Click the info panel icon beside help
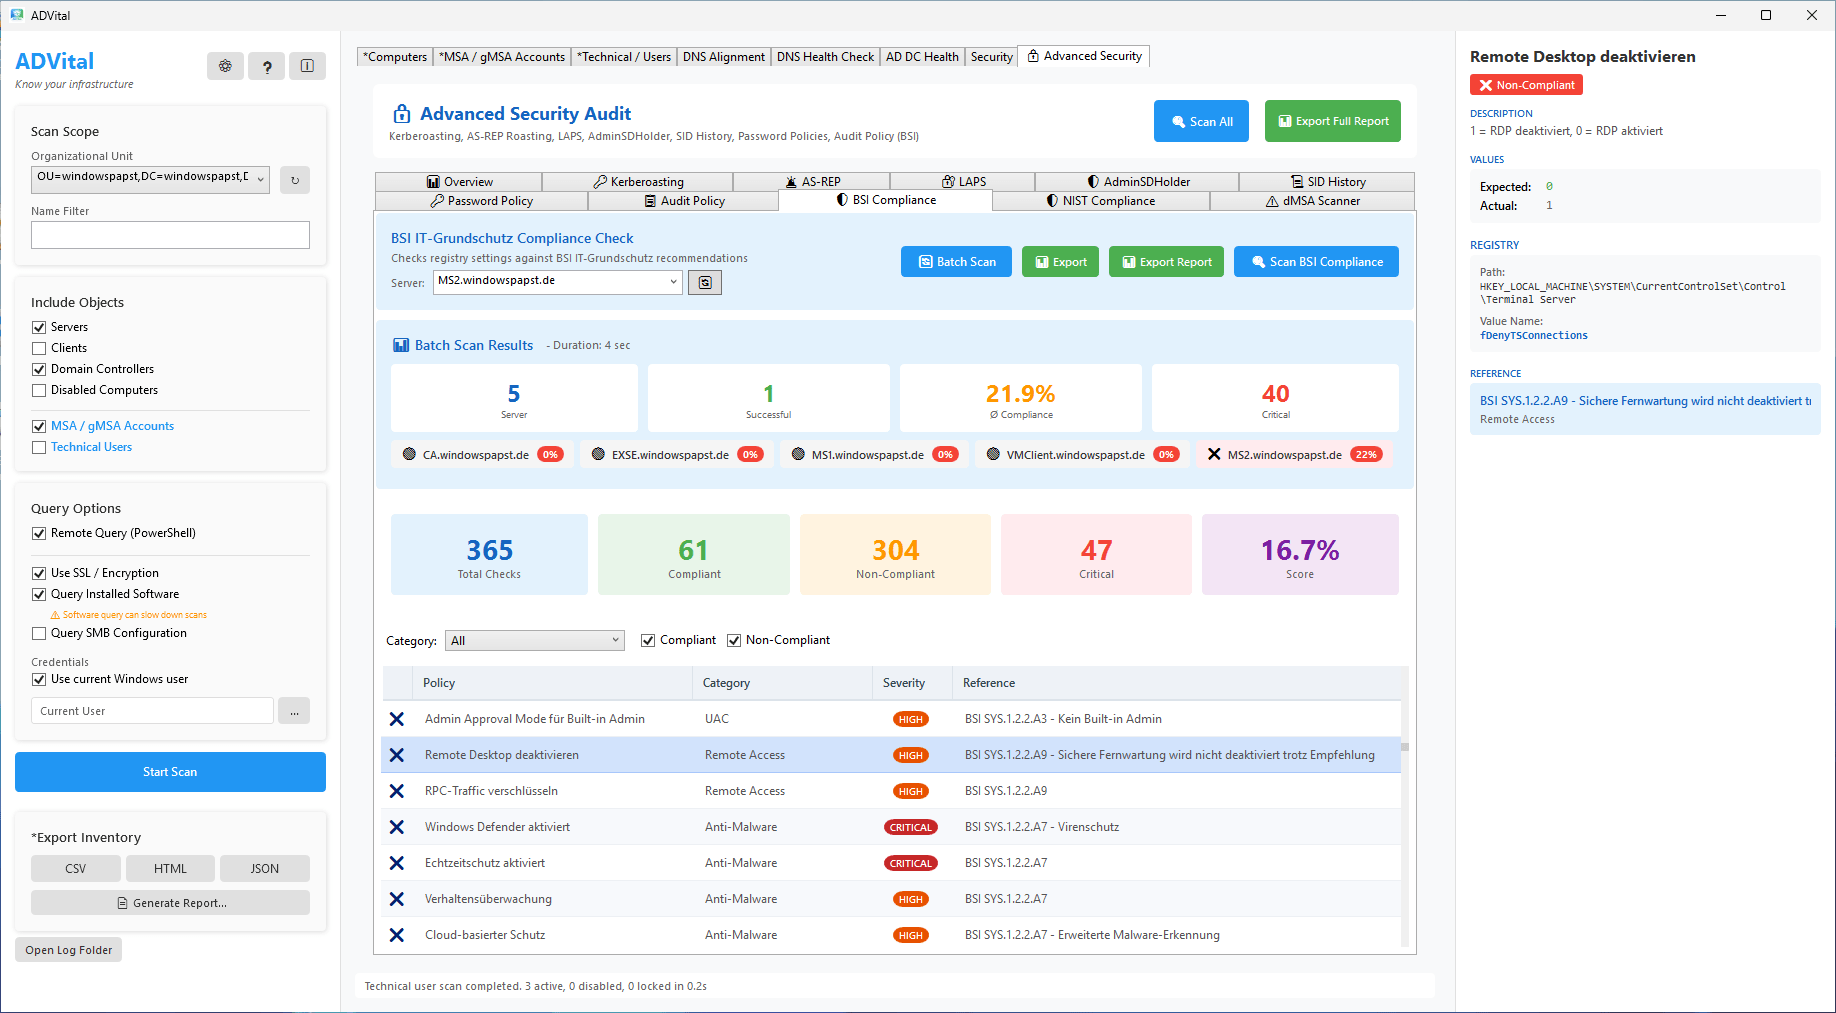 click(x=307, y=66)
